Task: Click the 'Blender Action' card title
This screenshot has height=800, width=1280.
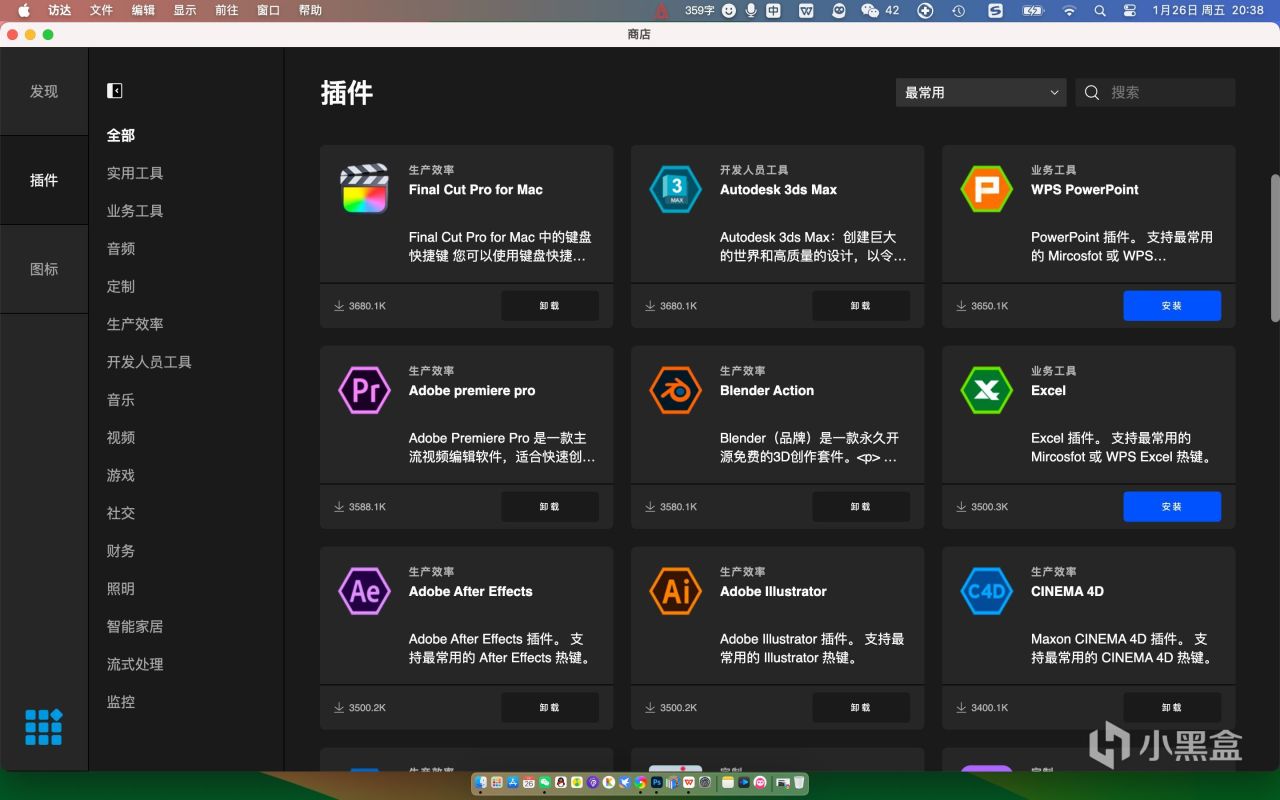Action: (767, 391)
